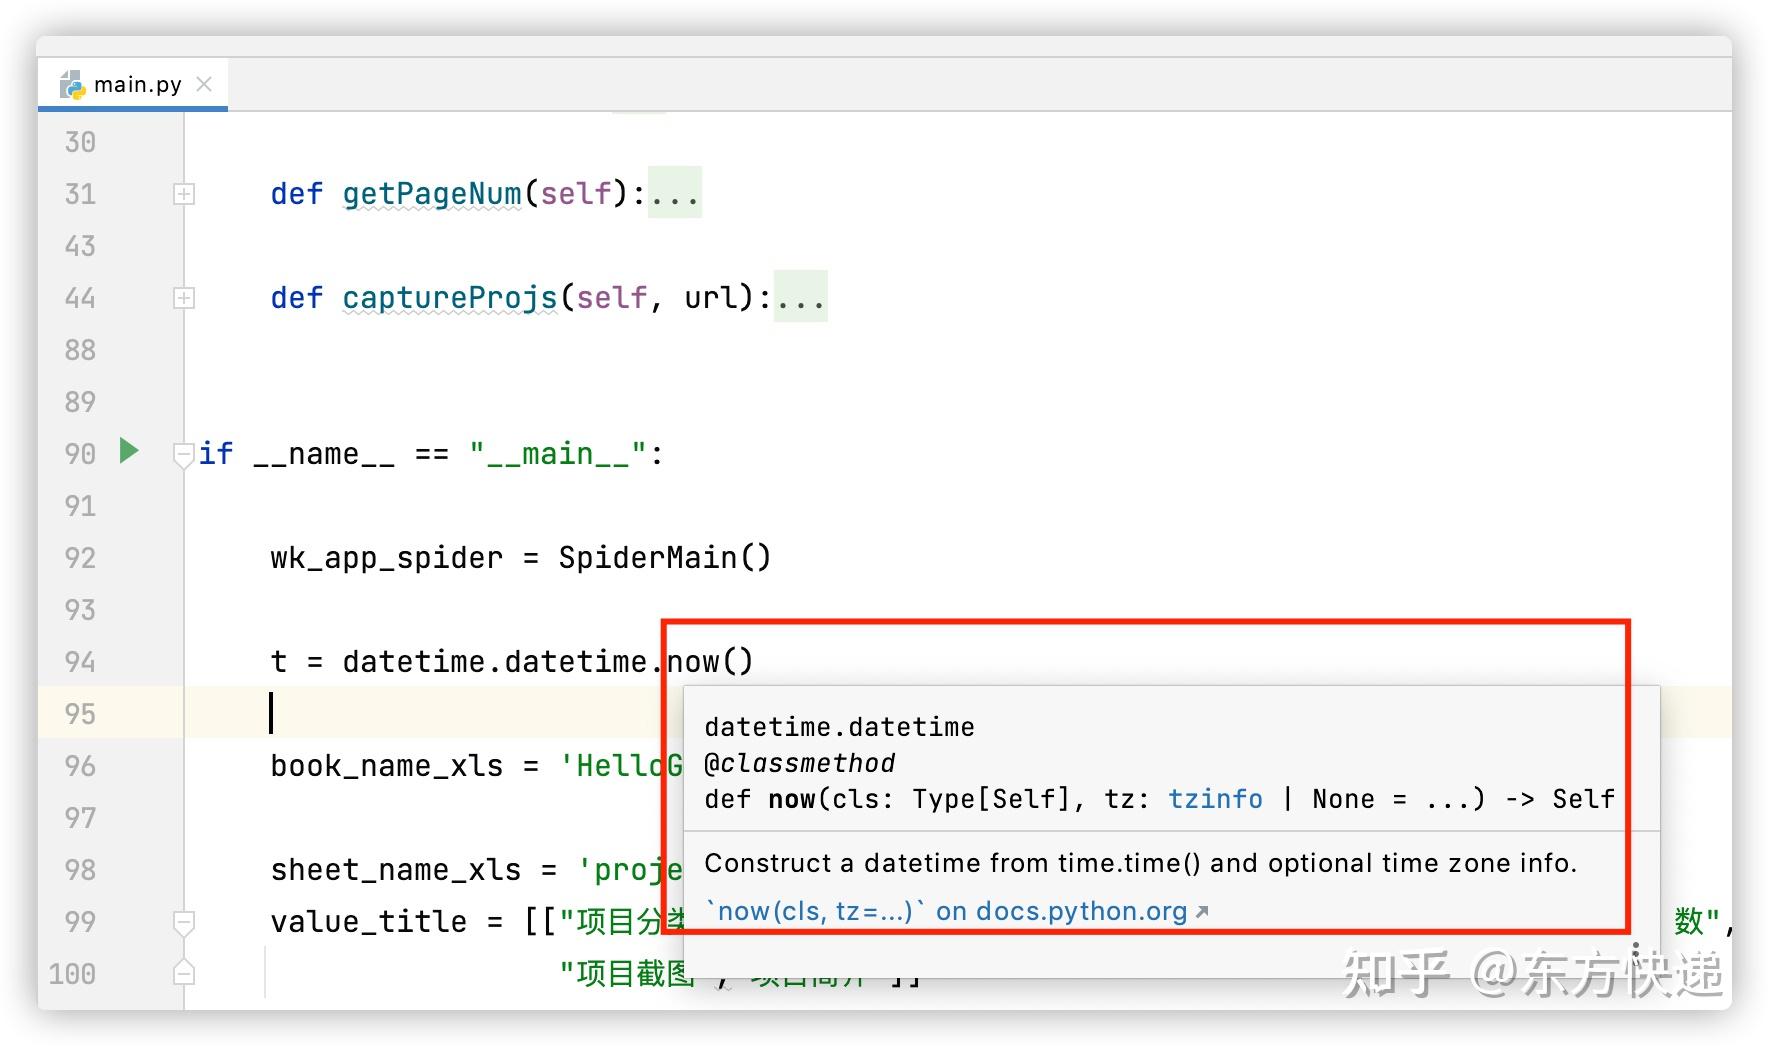Expand the folded getPageNum method via gutter plus
This screenshot has height=1046, width=1768.
184,194
